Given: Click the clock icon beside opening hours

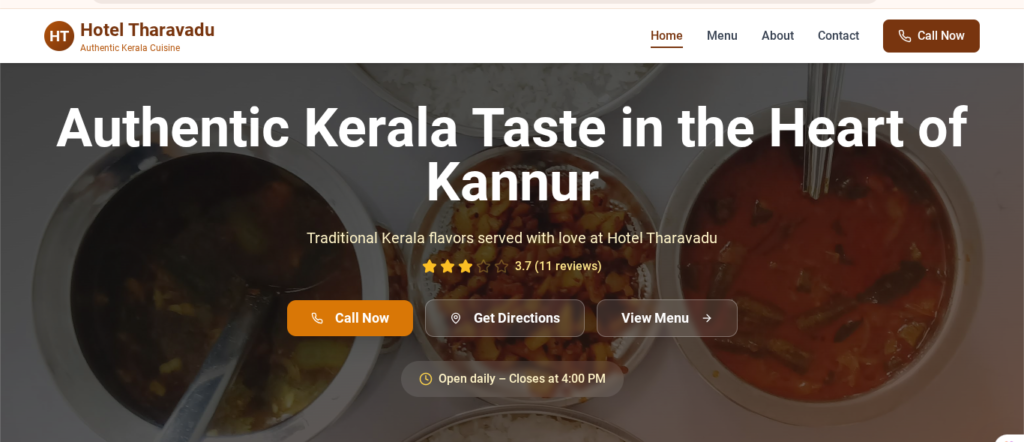Looking at the screenshot, I should tap(425, 379).
